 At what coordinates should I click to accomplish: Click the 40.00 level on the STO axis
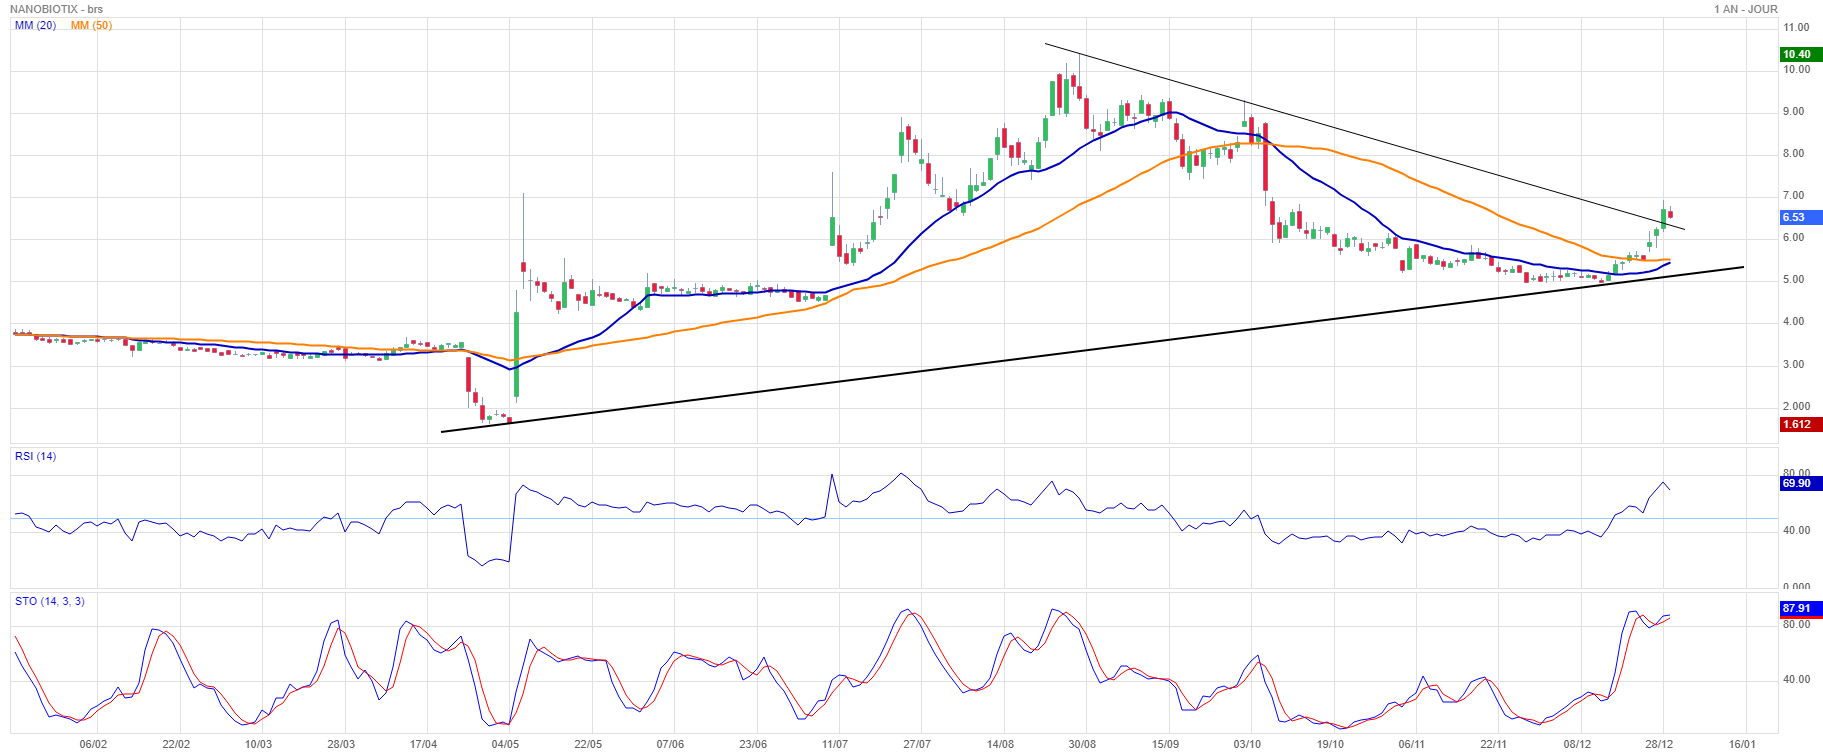pyautogui.click(x=1796, y=680)
